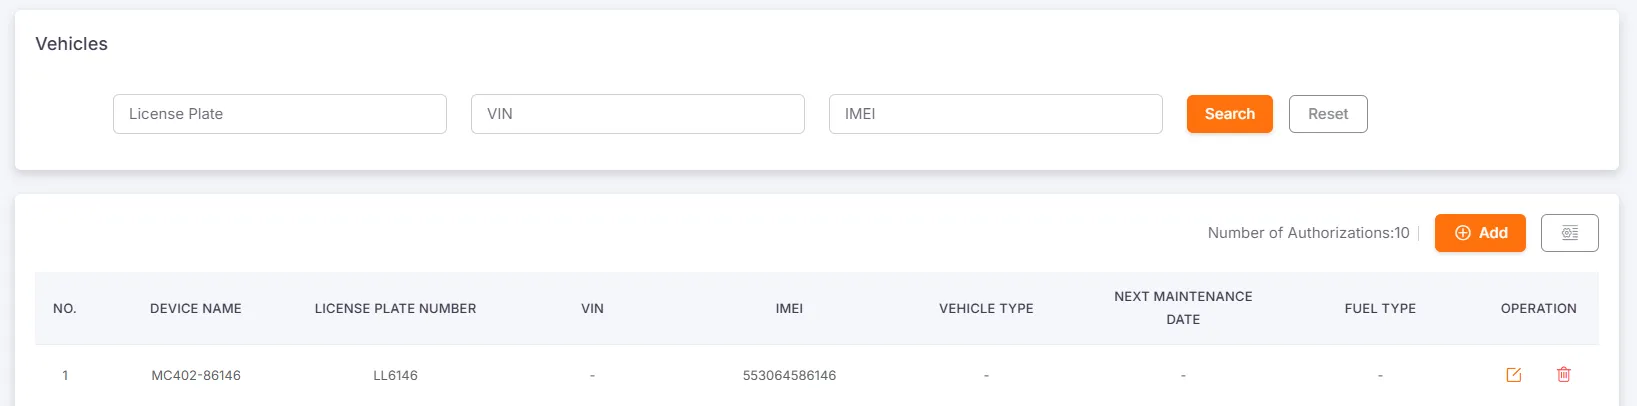Focus the License Plate search field
This screenshot has height=406, width=1637.
tap(280, 114)
